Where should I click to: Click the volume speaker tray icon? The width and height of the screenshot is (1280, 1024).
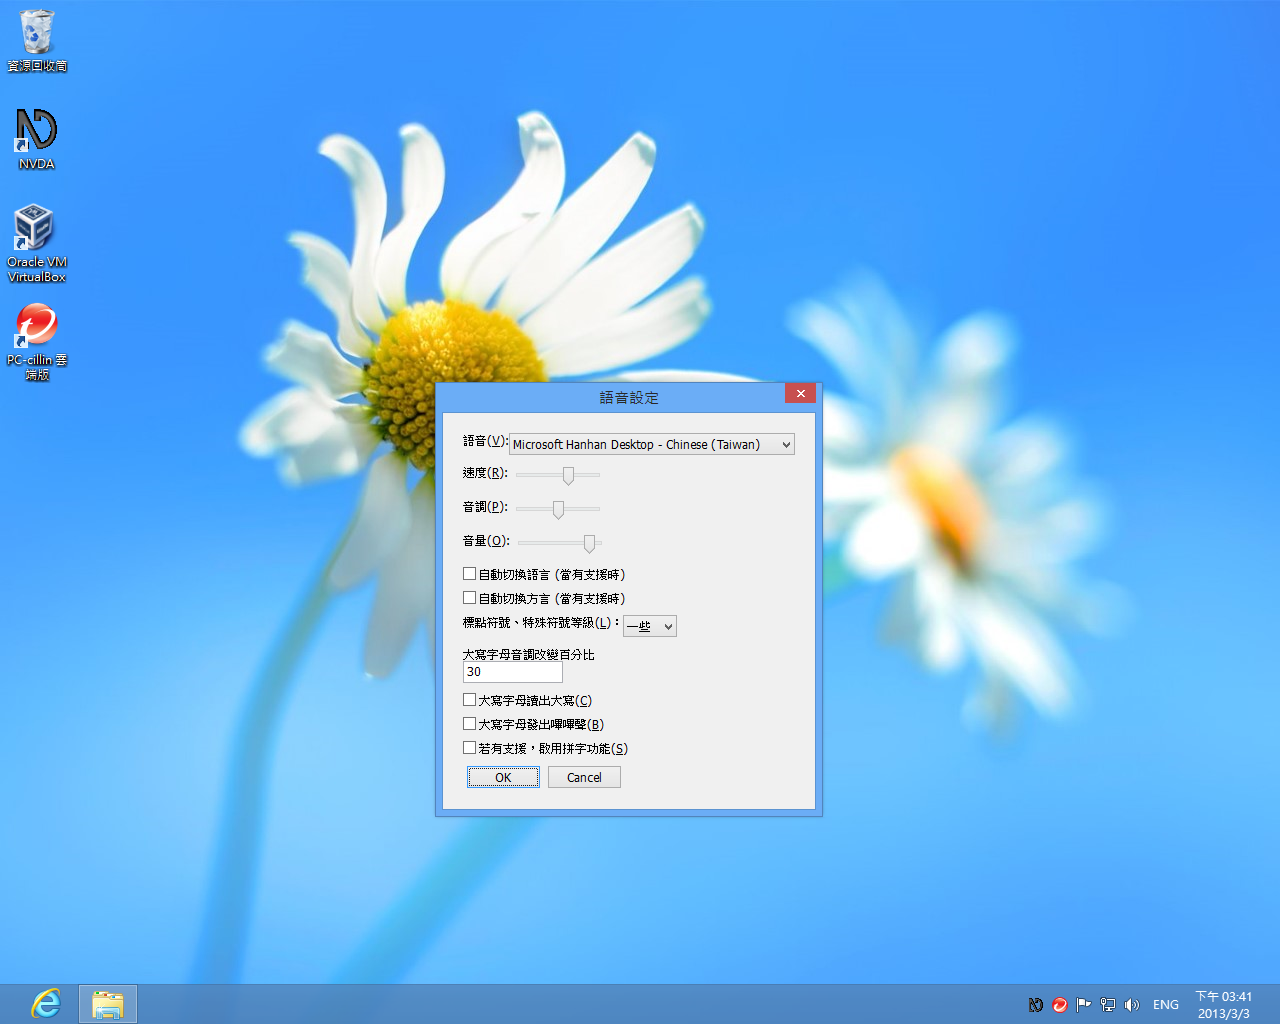tap(1132, 1005)
